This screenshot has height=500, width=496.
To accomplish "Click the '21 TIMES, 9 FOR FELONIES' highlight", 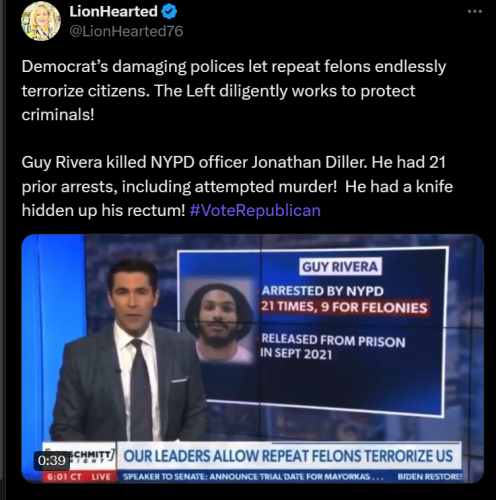I will pos(344,307).
